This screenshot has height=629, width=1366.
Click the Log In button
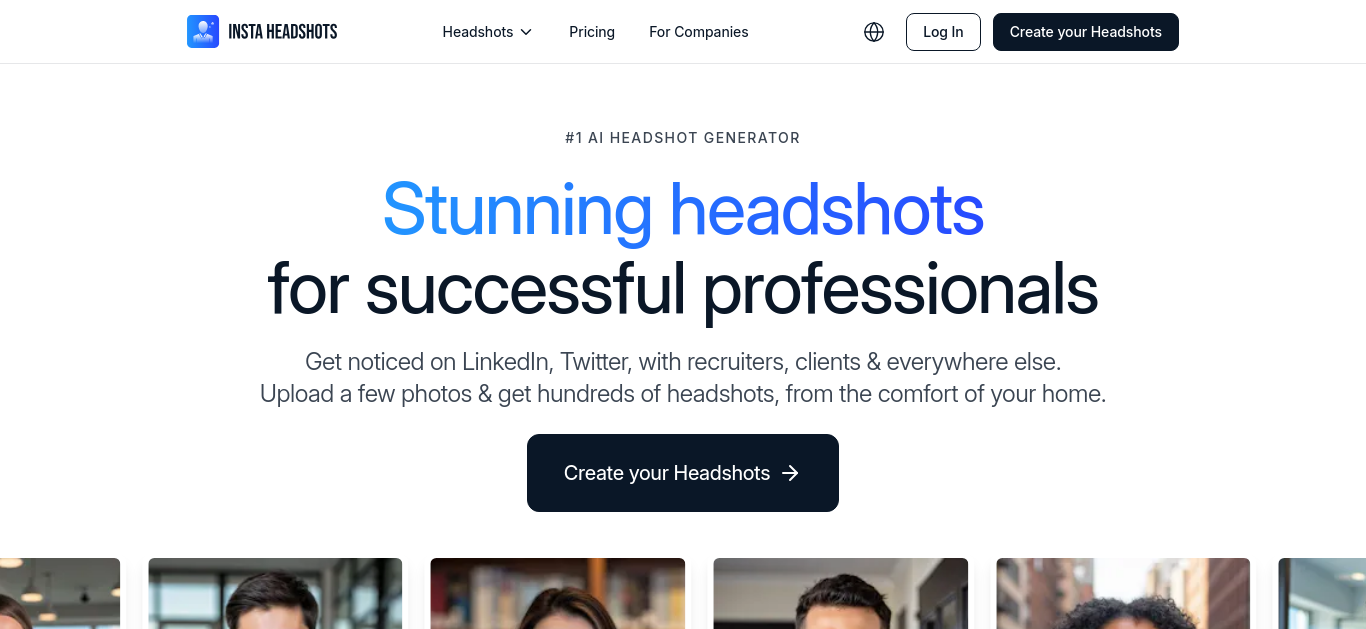[x=943, y=32]
